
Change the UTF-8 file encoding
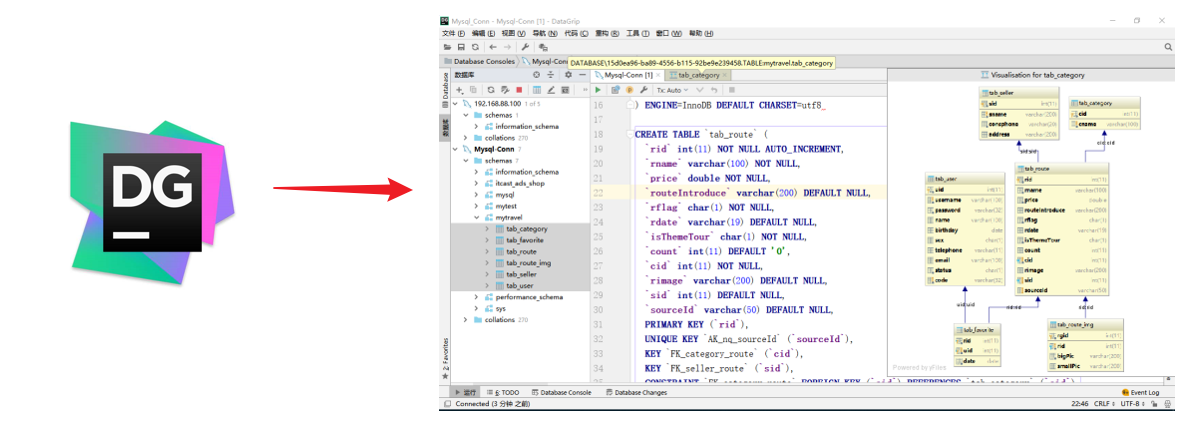[x=1133, y=404]
